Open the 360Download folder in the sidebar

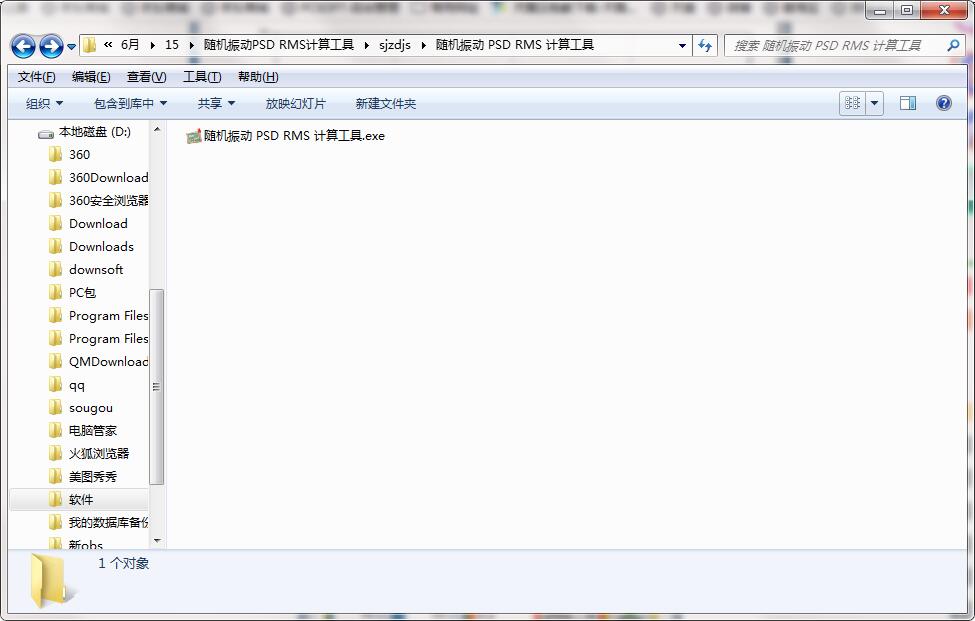[108, 177]
